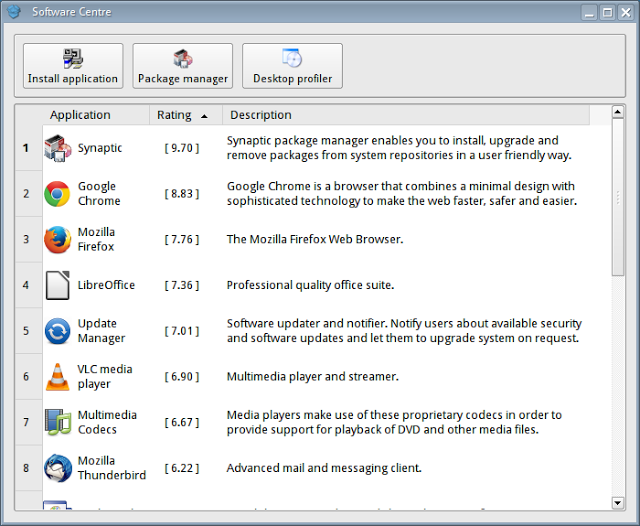
Task: Launch the Desktop profiler
Action: click(x=292, y=66)
